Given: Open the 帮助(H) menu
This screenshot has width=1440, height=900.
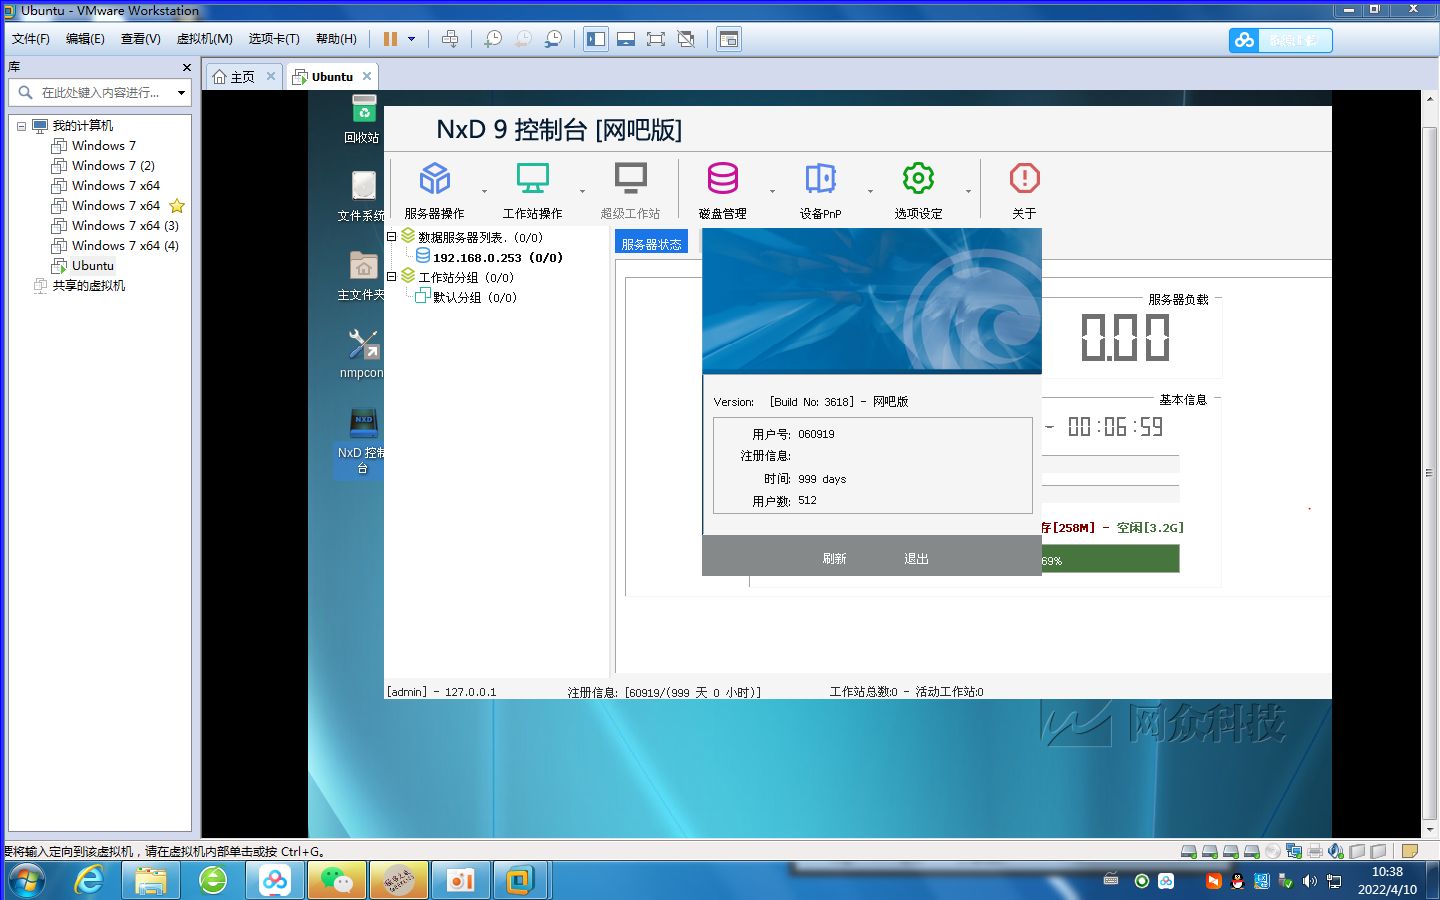Looking at the screenshot, I should click(x=336, y=39).
